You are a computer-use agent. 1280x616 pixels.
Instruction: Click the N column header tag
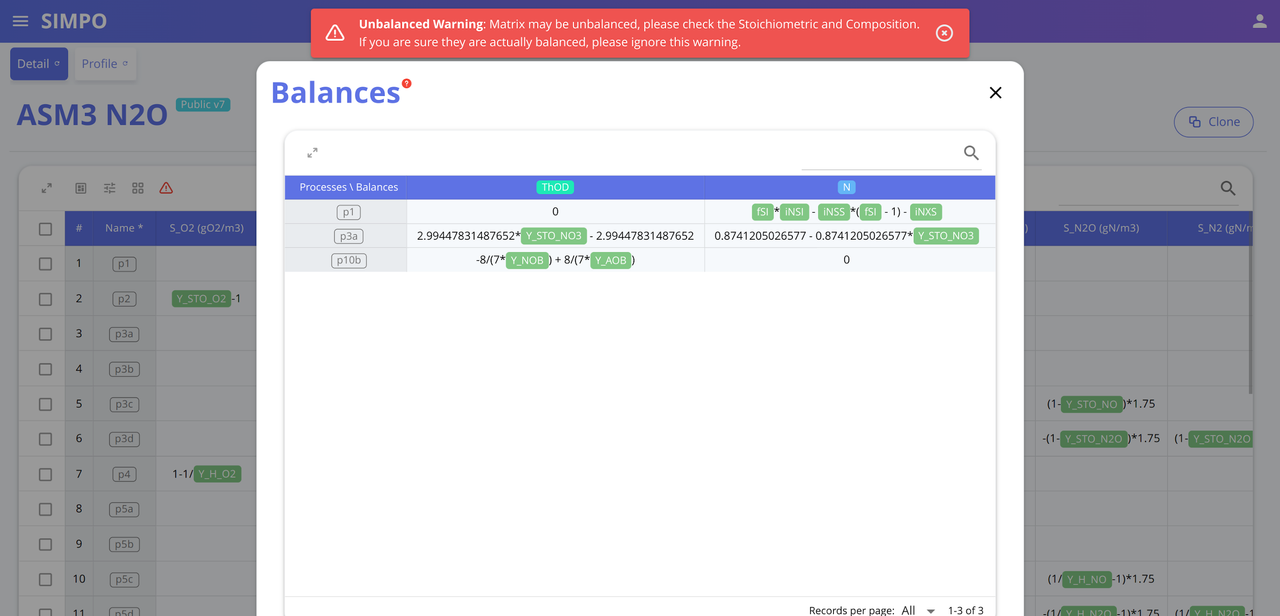[x=846, y=187]
